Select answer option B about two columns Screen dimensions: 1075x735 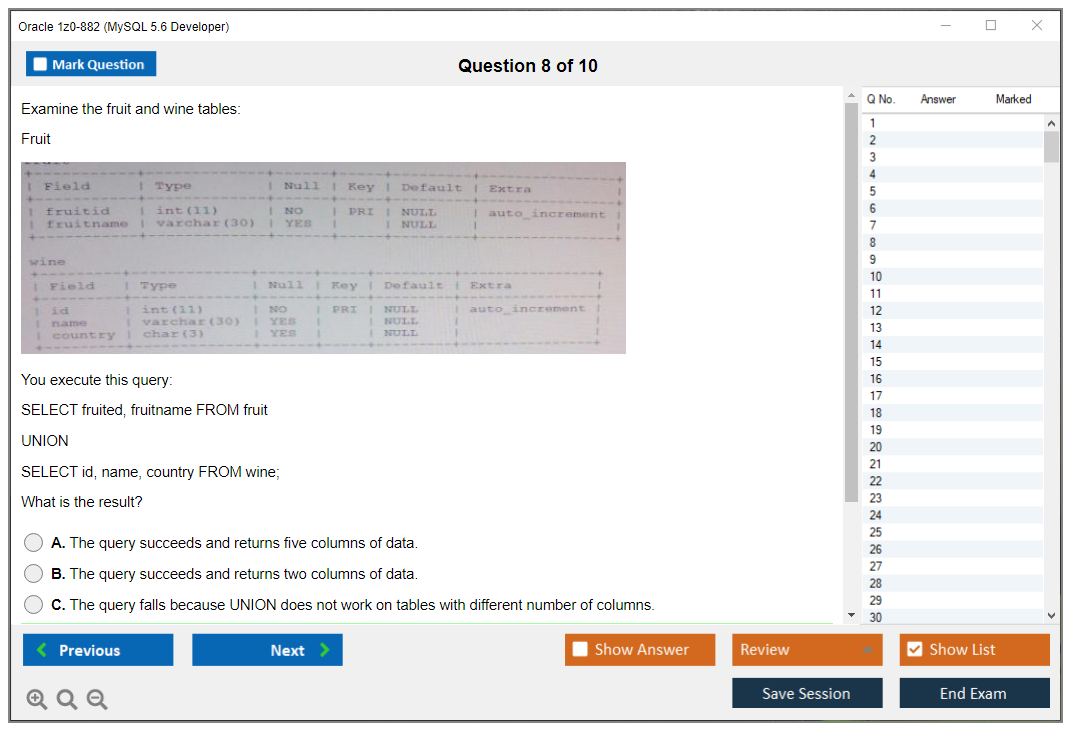click(x=33, y=573)
